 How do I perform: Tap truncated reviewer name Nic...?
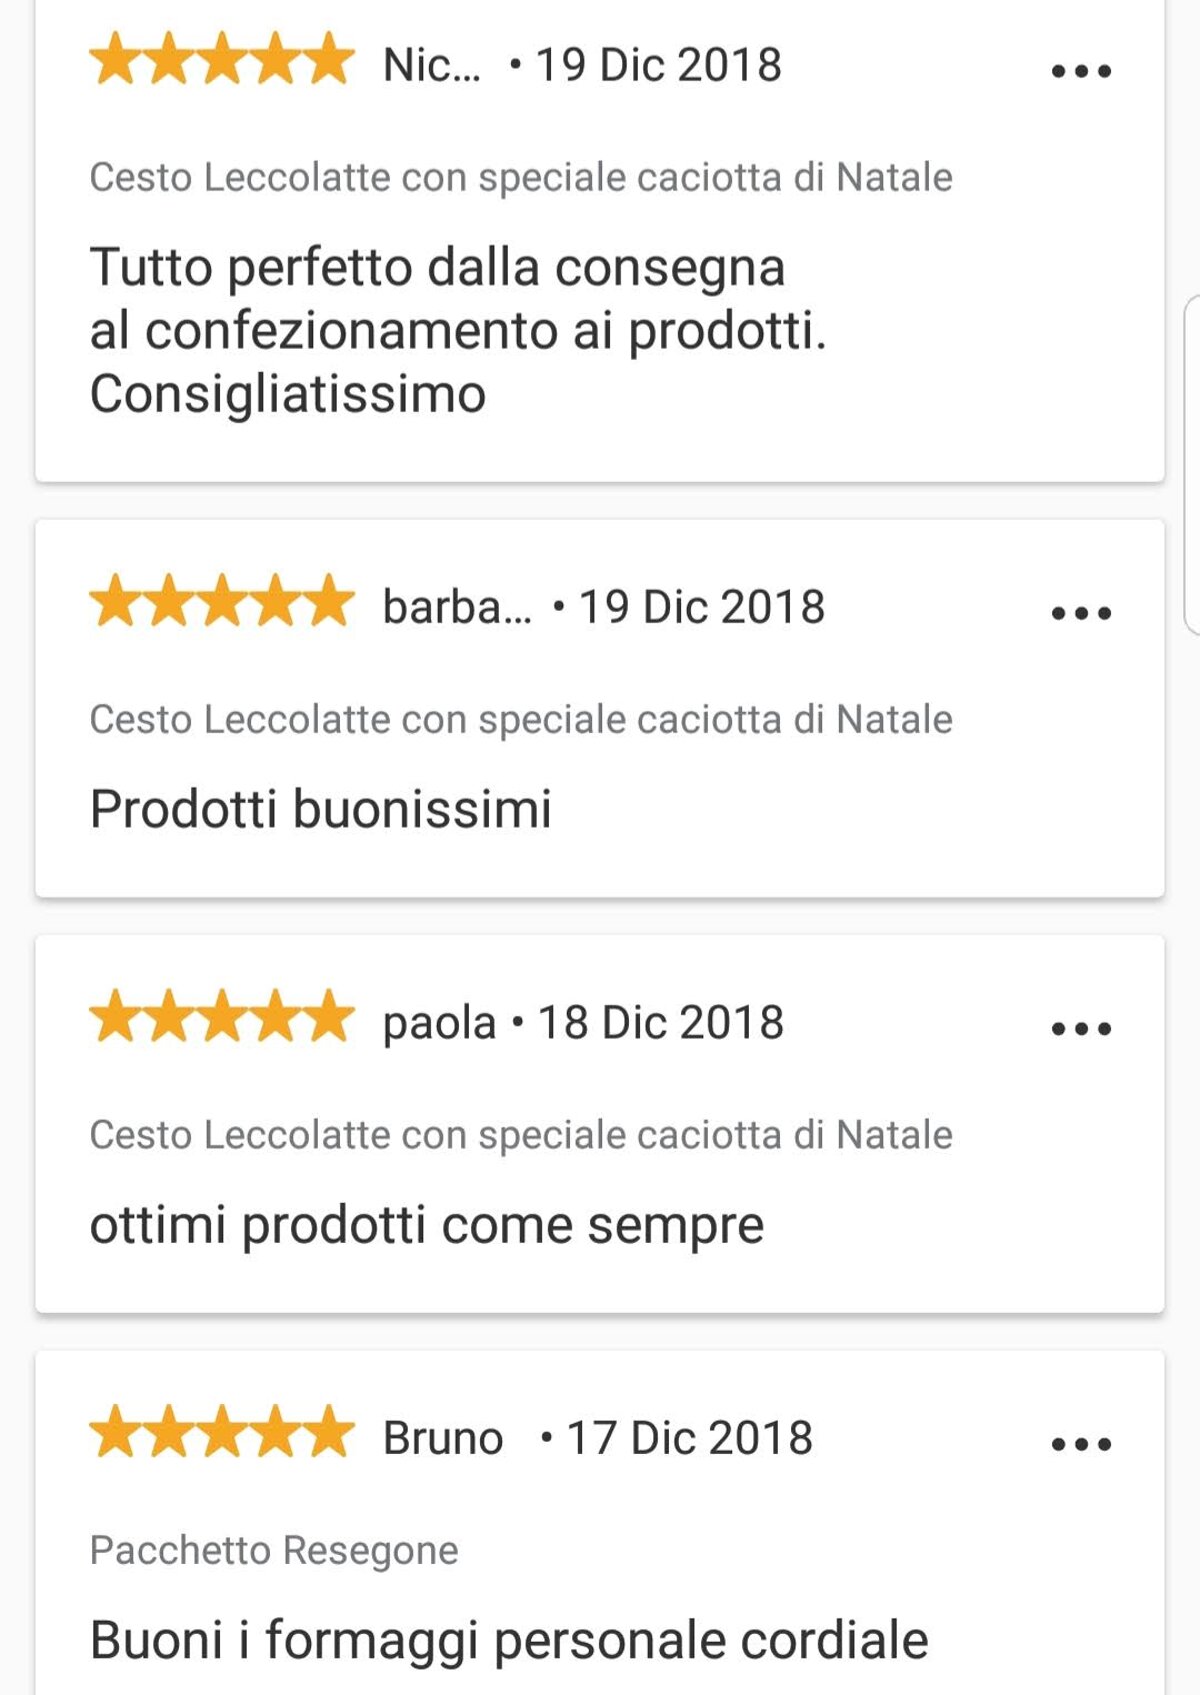[431, 66]
